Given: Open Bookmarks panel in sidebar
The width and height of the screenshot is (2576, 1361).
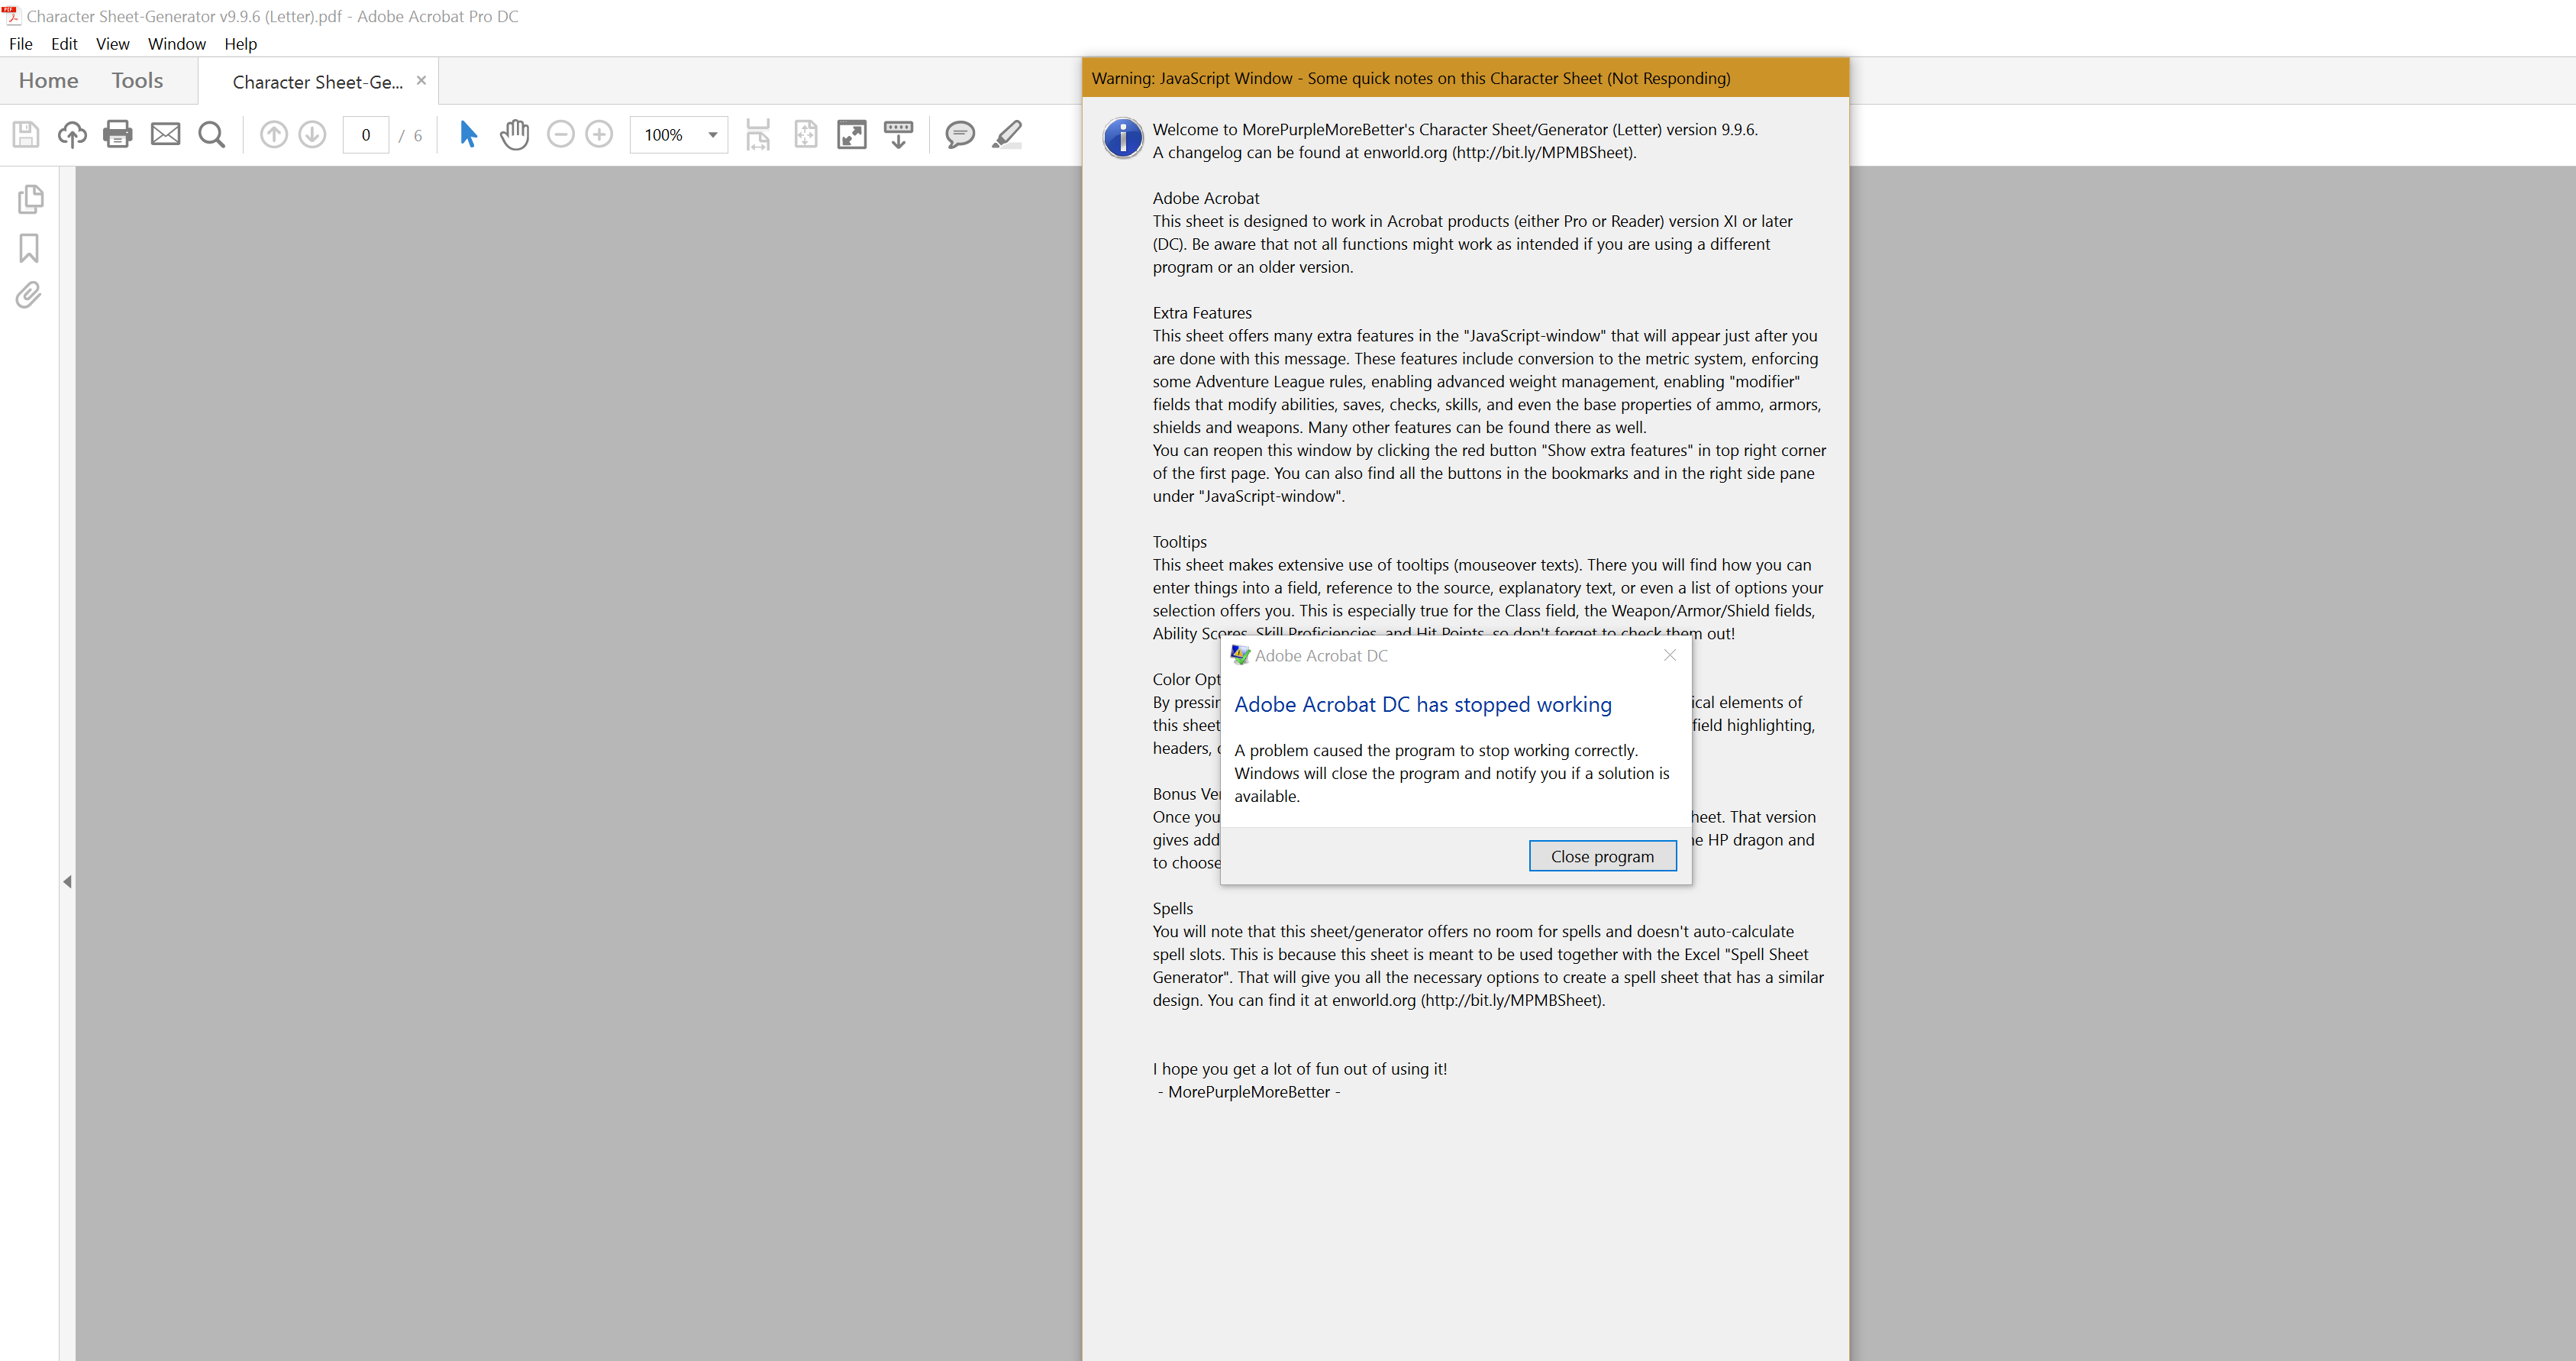Looking at the screenshot, I should point(29,248).
